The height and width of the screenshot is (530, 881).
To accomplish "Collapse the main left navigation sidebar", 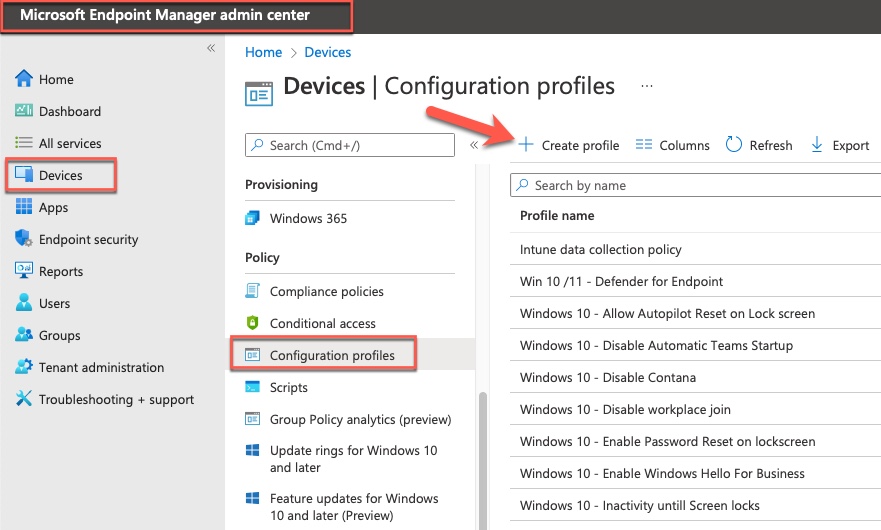I will click(211, 48).
